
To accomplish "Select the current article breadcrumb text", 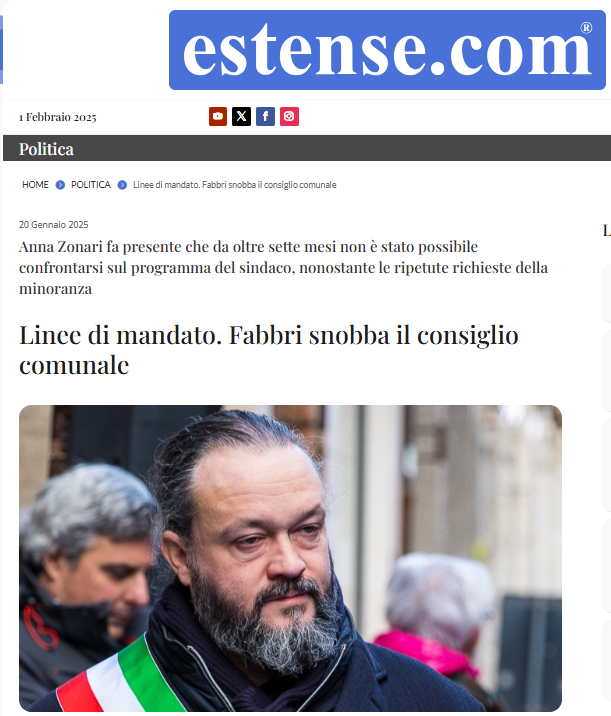I will coord(235,185).
